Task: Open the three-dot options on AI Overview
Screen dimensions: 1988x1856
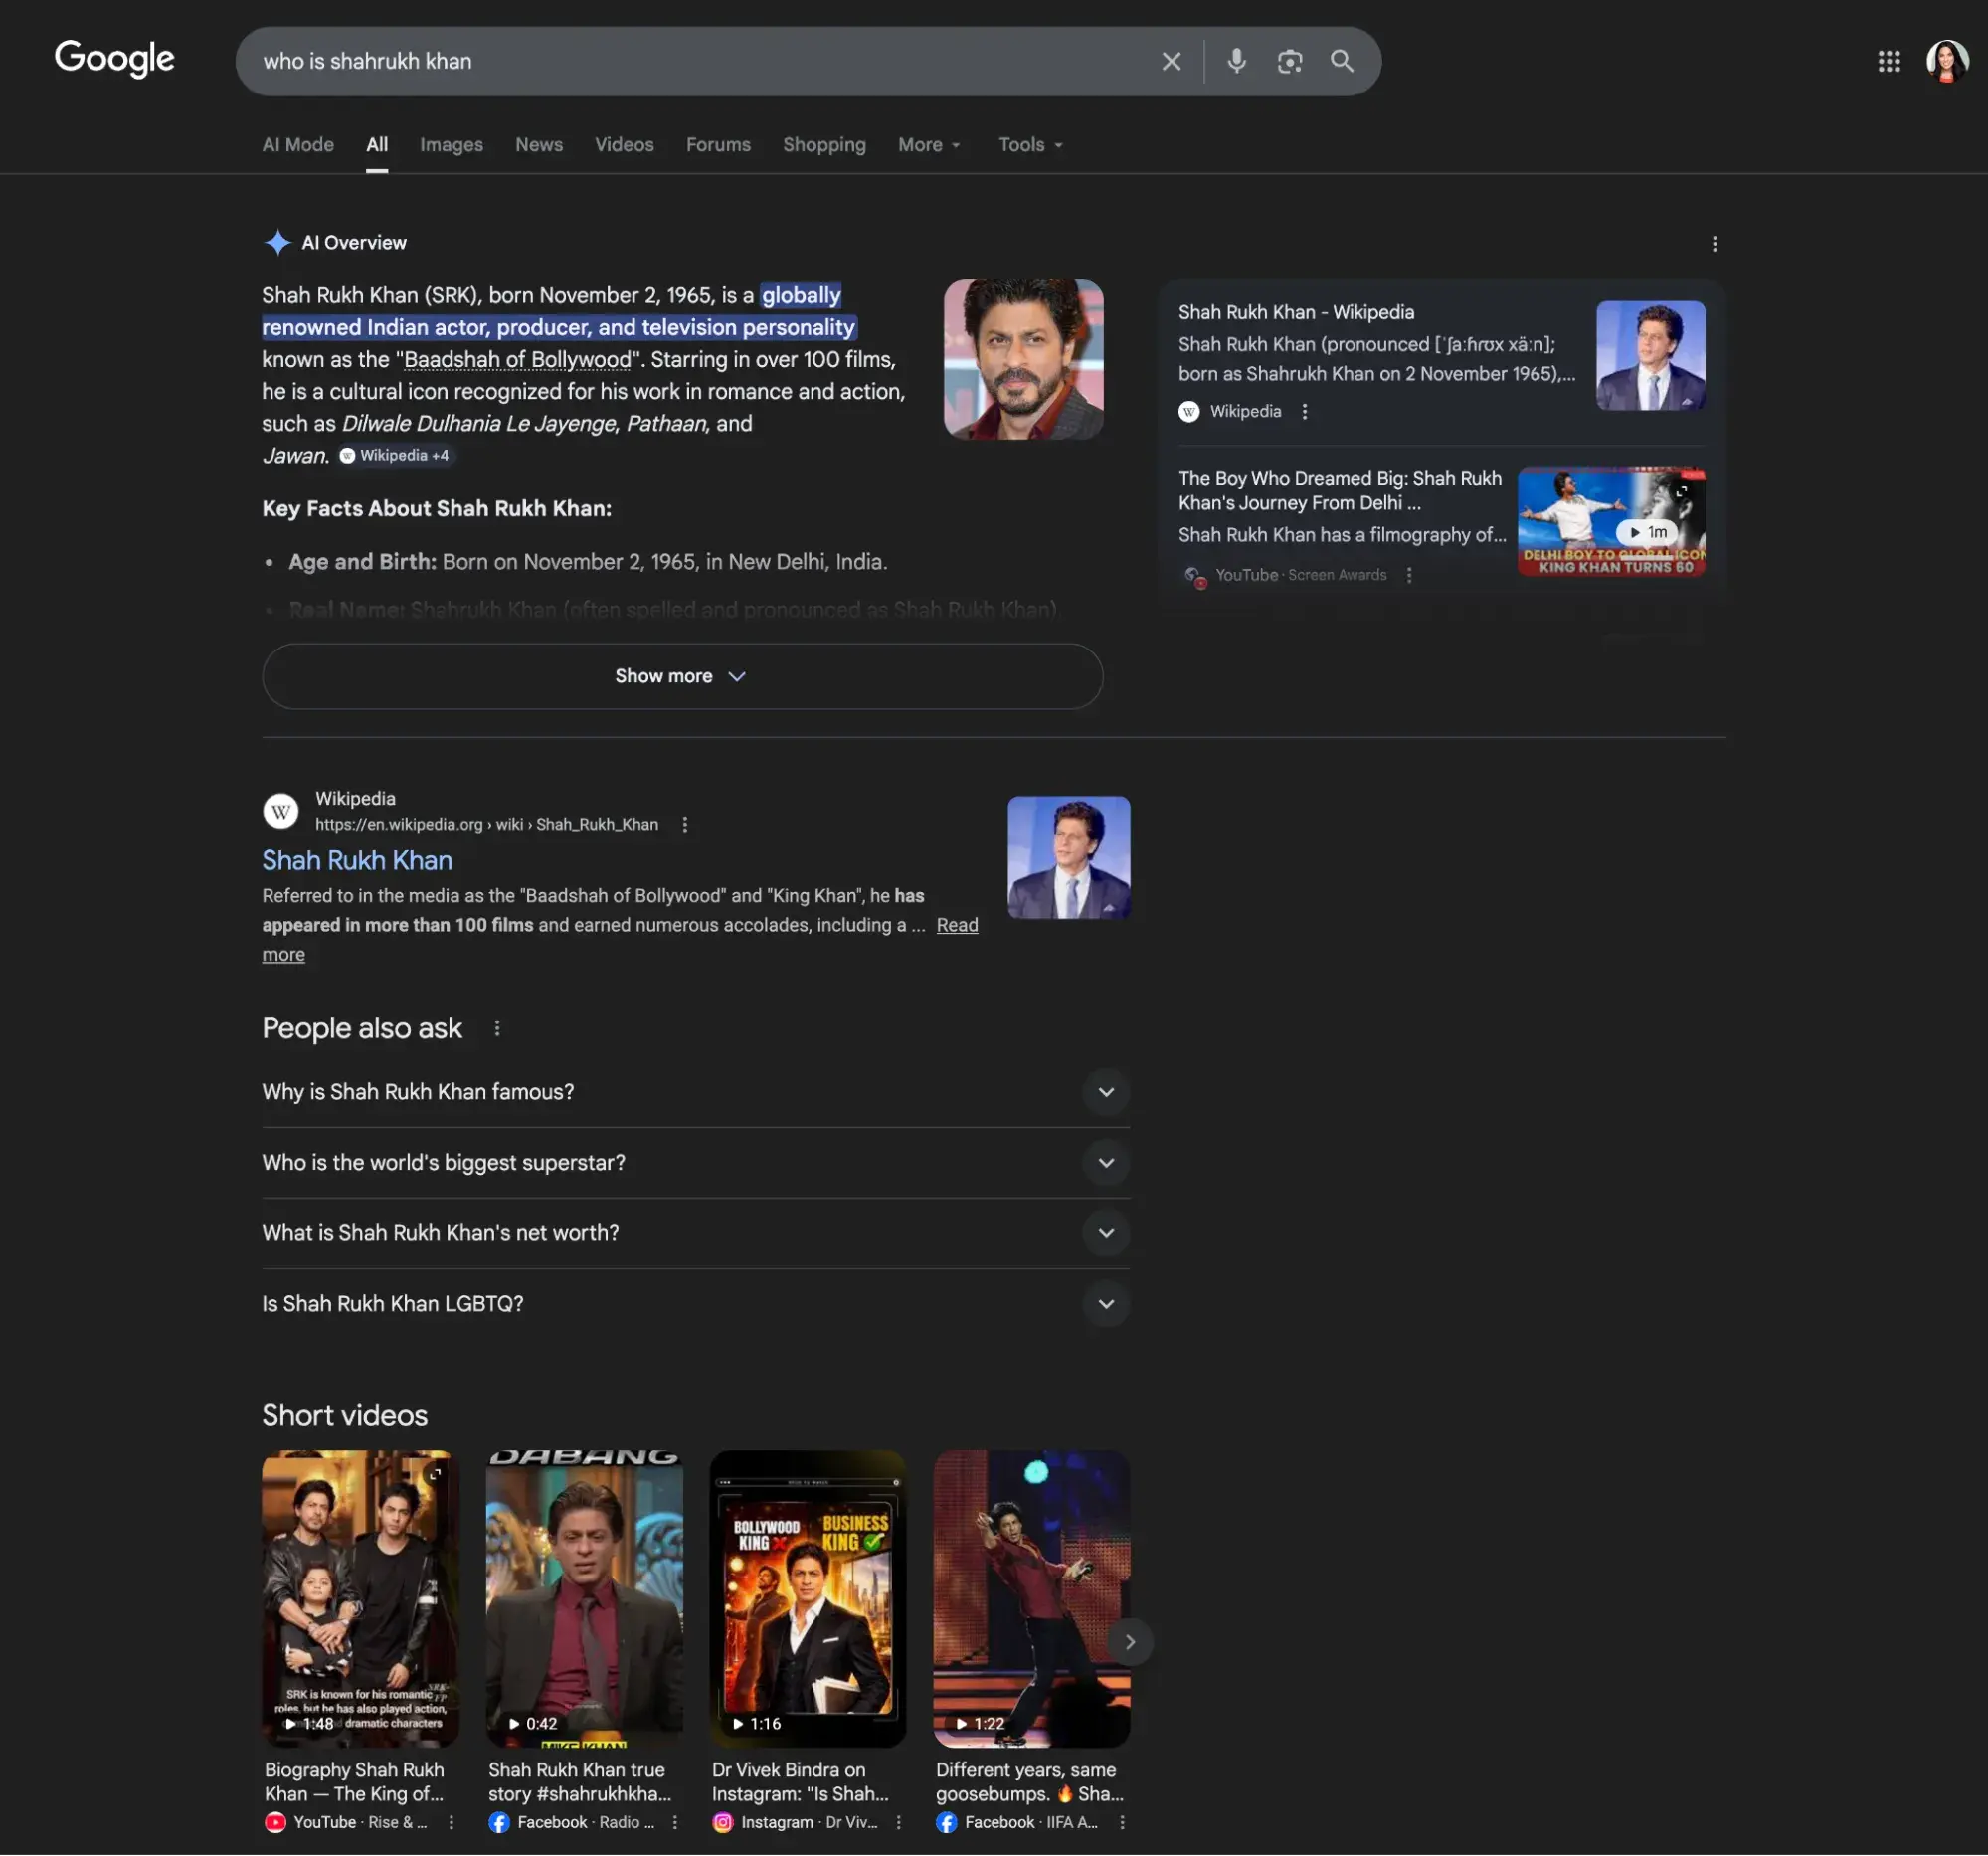Action: pos(1714,243)
